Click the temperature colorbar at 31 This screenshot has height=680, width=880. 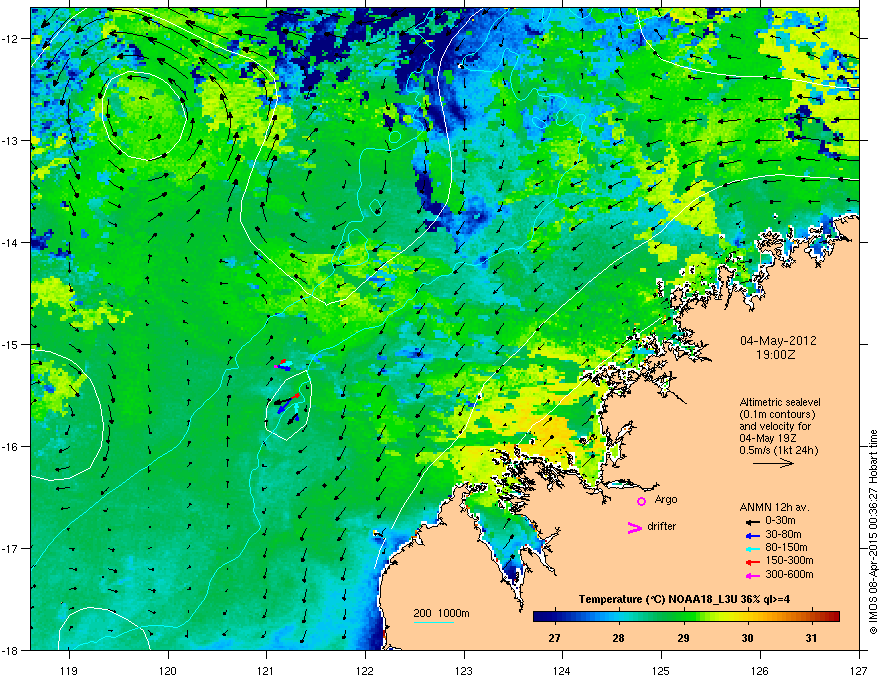click(811, 616)
